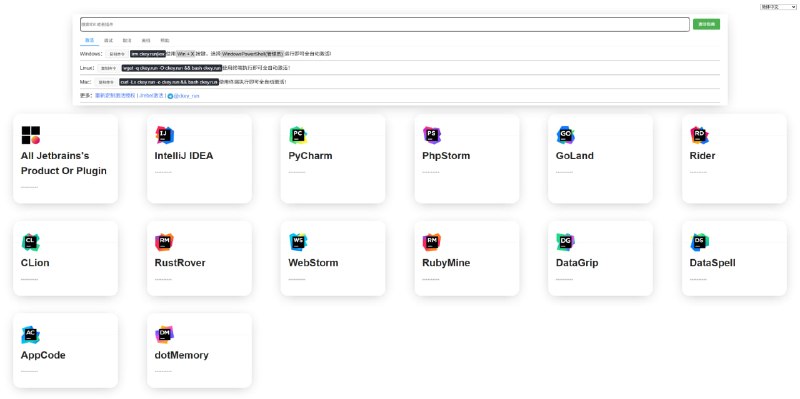The height and width of the screenshot is (399, 800).
Task: Click the "DataSpell" card title
Action: click(x=712, y=263)
